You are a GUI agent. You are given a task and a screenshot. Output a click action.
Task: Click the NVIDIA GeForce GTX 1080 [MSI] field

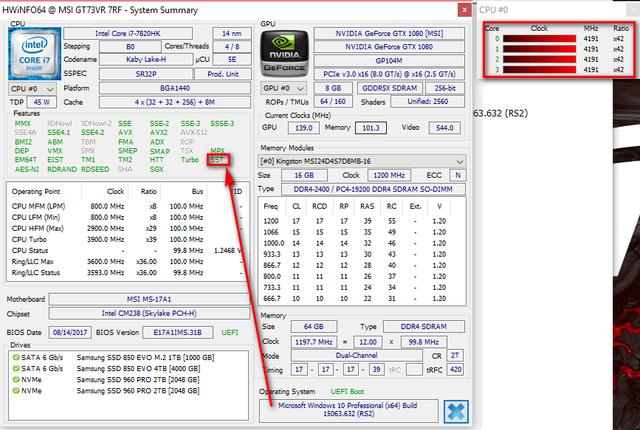click(x=389, y=33)
